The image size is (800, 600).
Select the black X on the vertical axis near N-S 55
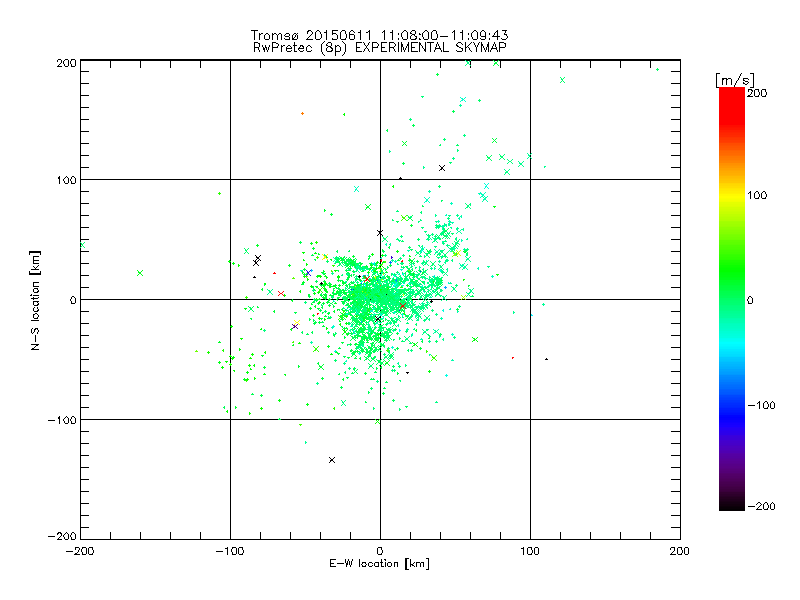[380, 233]
